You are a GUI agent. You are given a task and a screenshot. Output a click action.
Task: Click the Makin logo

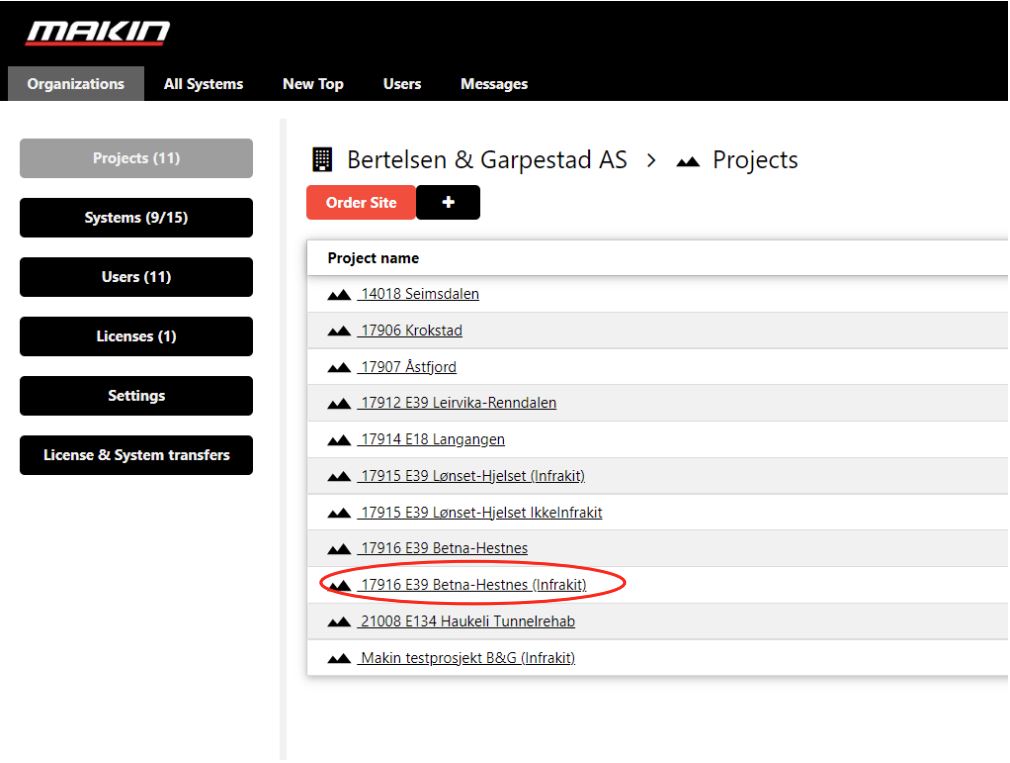pyautogui.click(x=98, y=32)
